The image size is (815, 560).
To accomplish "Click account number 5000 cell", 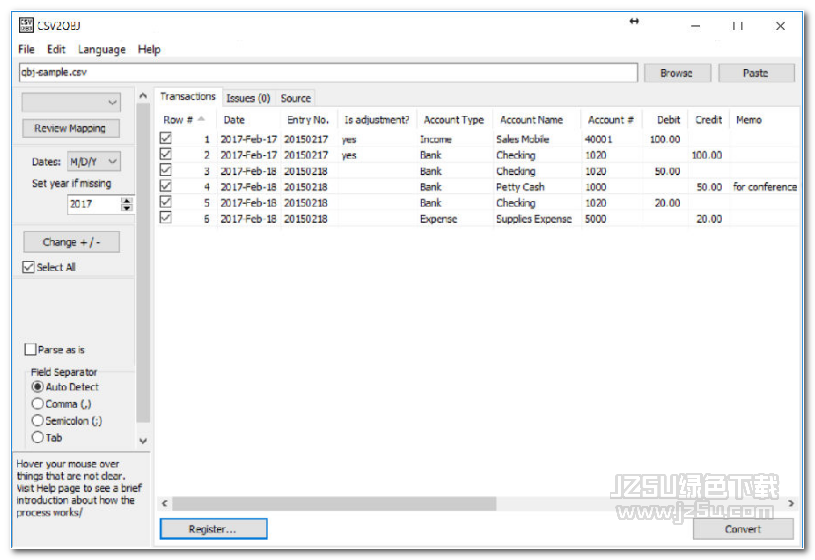I will click(595, 219).
